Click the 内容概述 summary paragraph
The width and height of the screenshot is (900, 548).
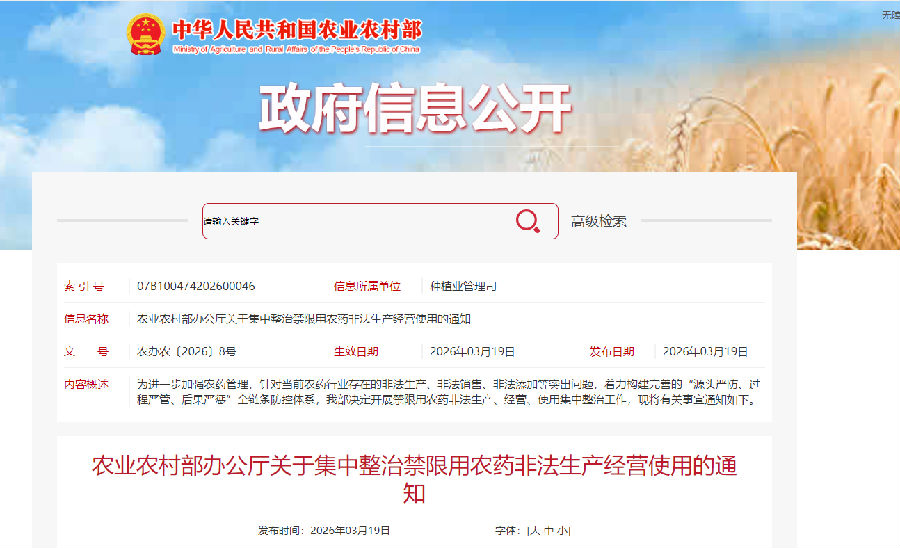[449, 392]
